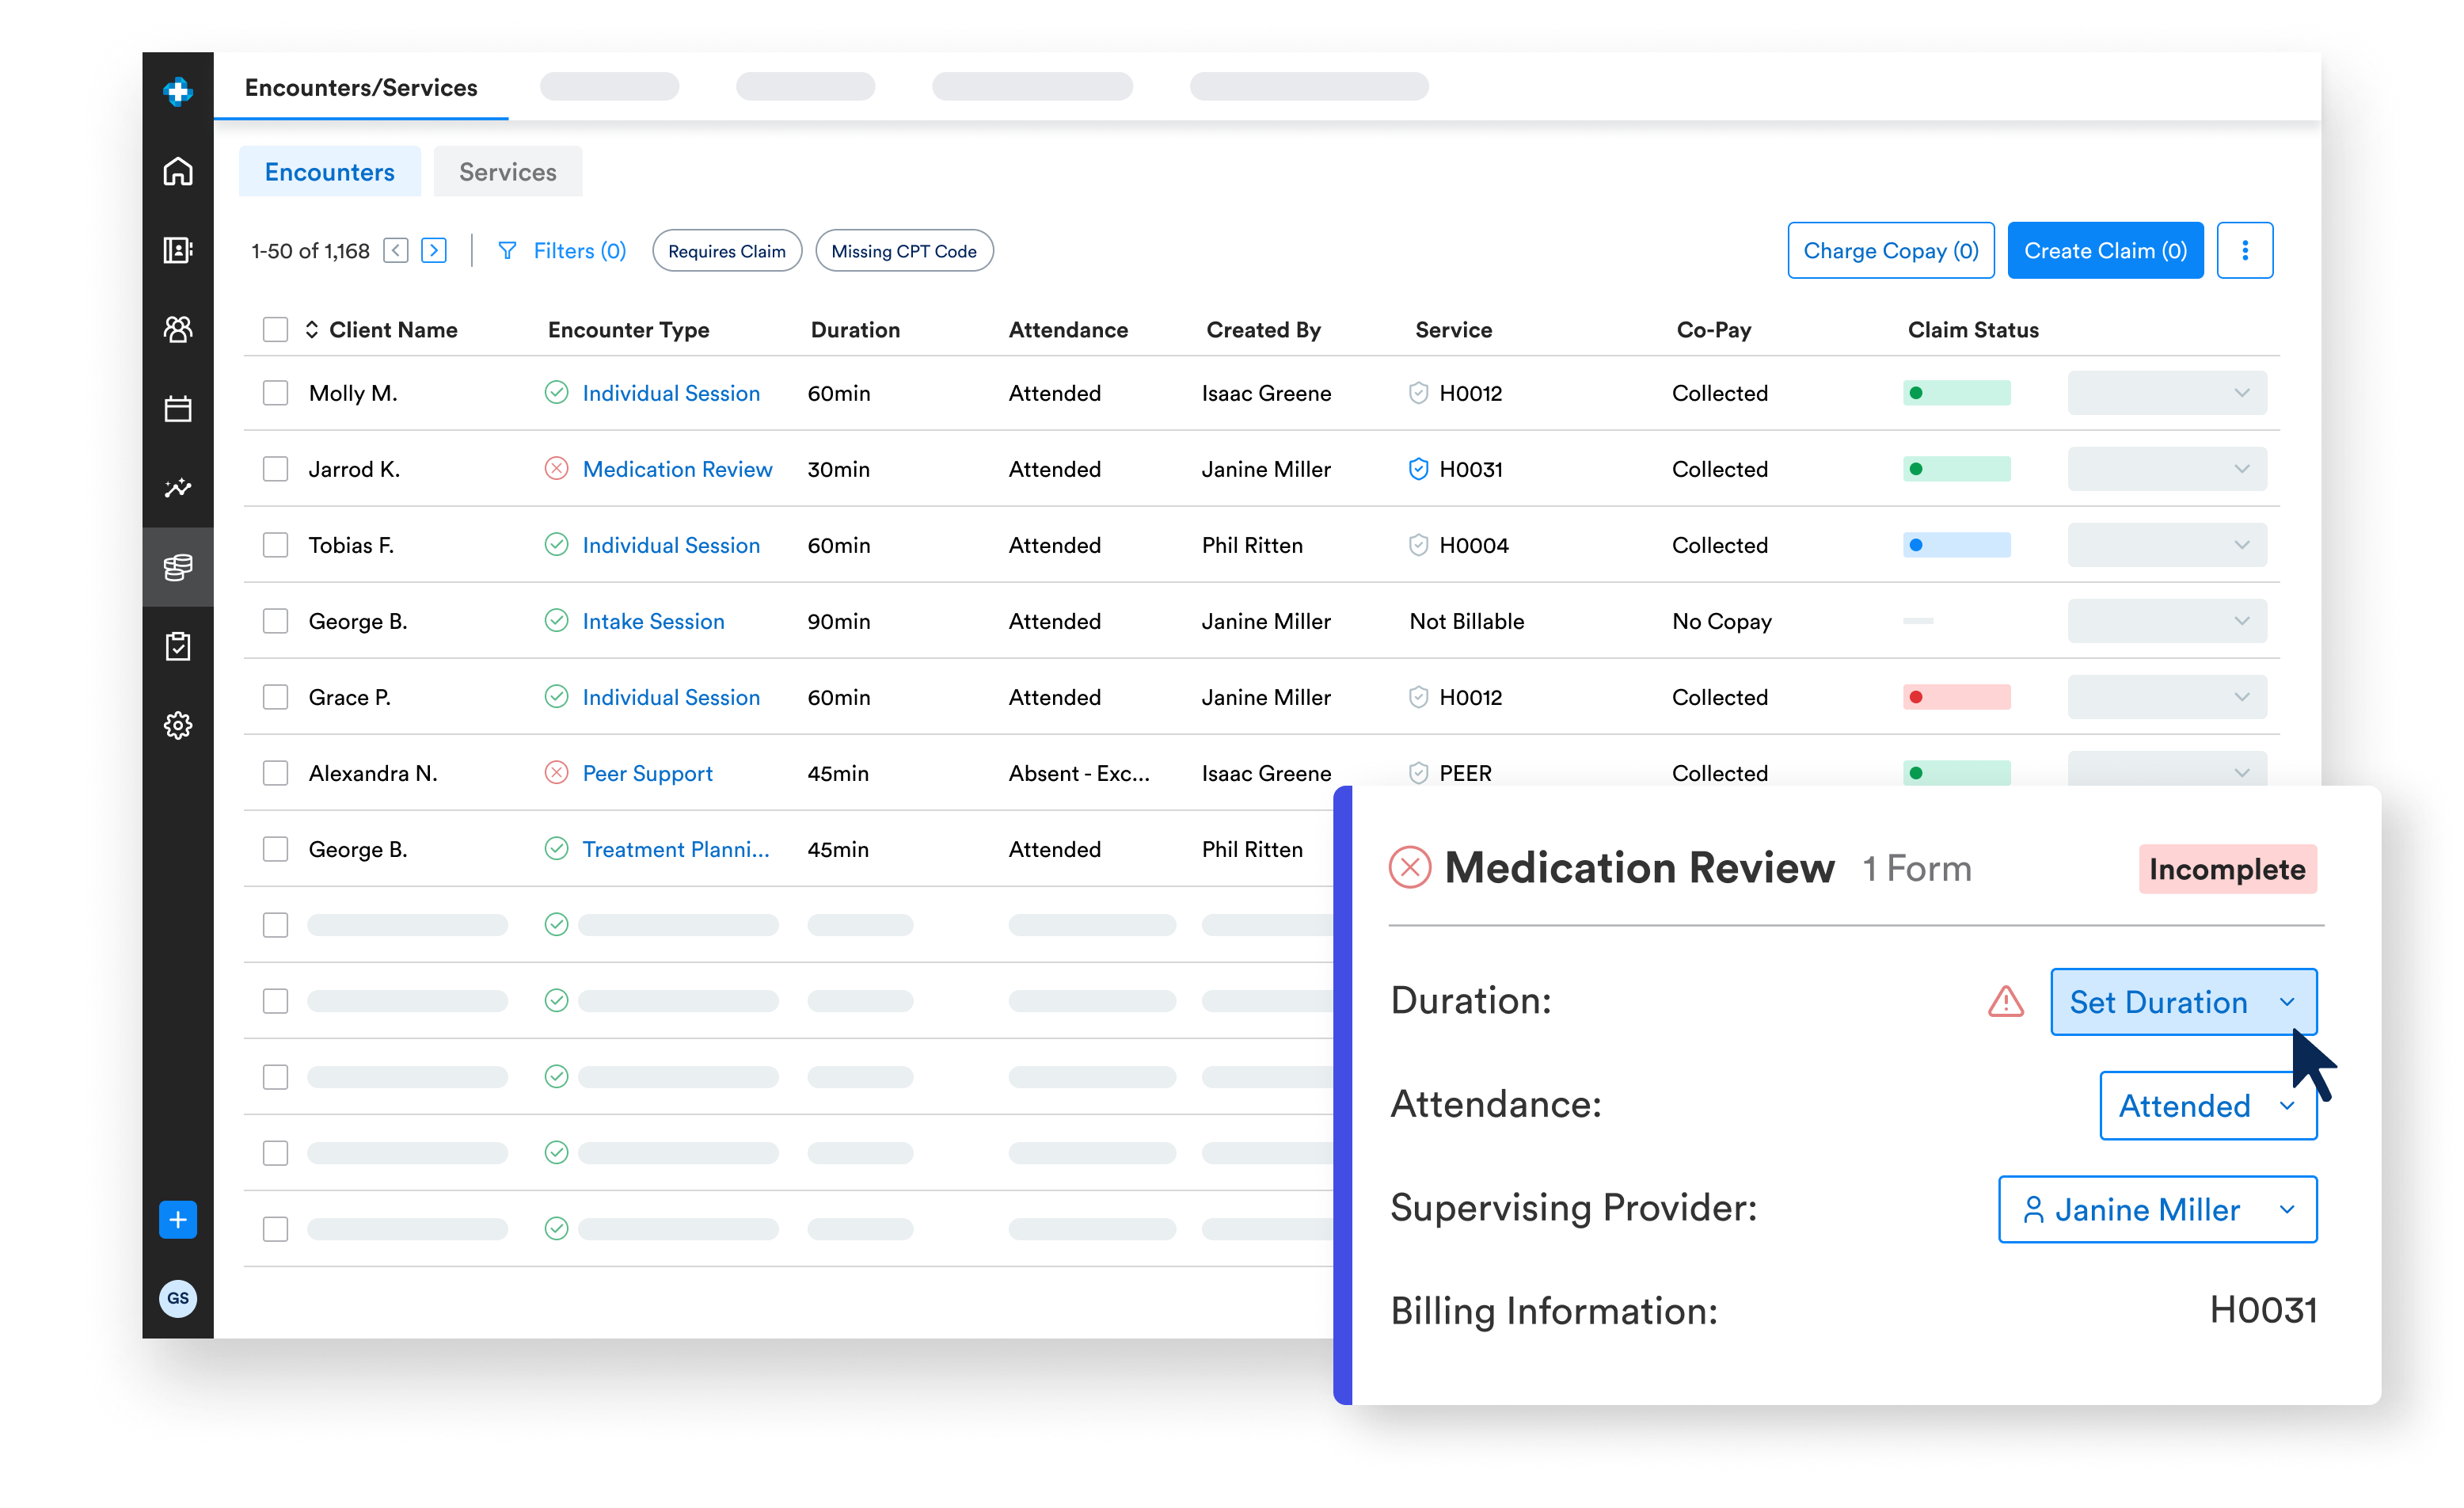Open the calendar icon in sidebar

[x=178, y=408]
